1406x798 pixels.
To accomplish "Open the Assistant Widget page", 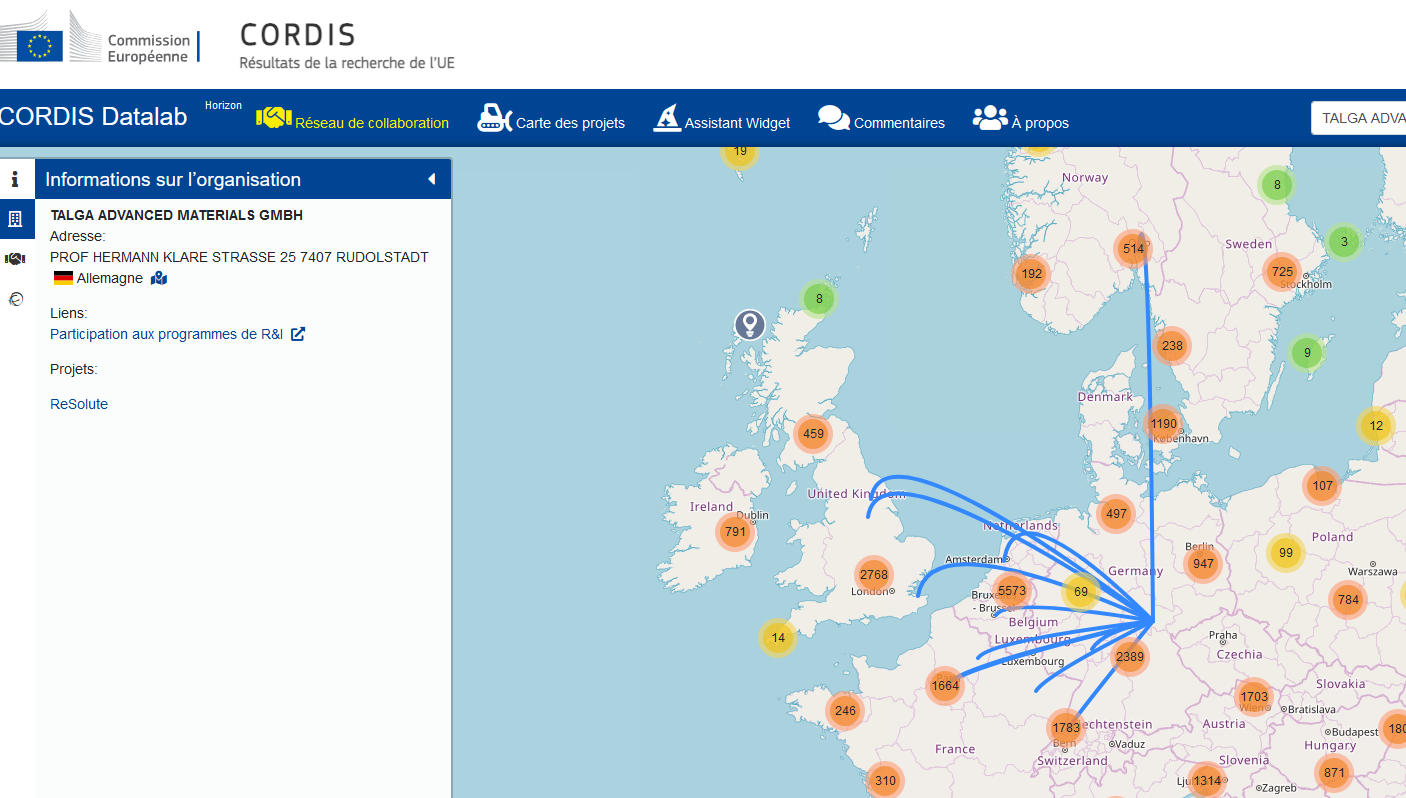I will [721, 122].
